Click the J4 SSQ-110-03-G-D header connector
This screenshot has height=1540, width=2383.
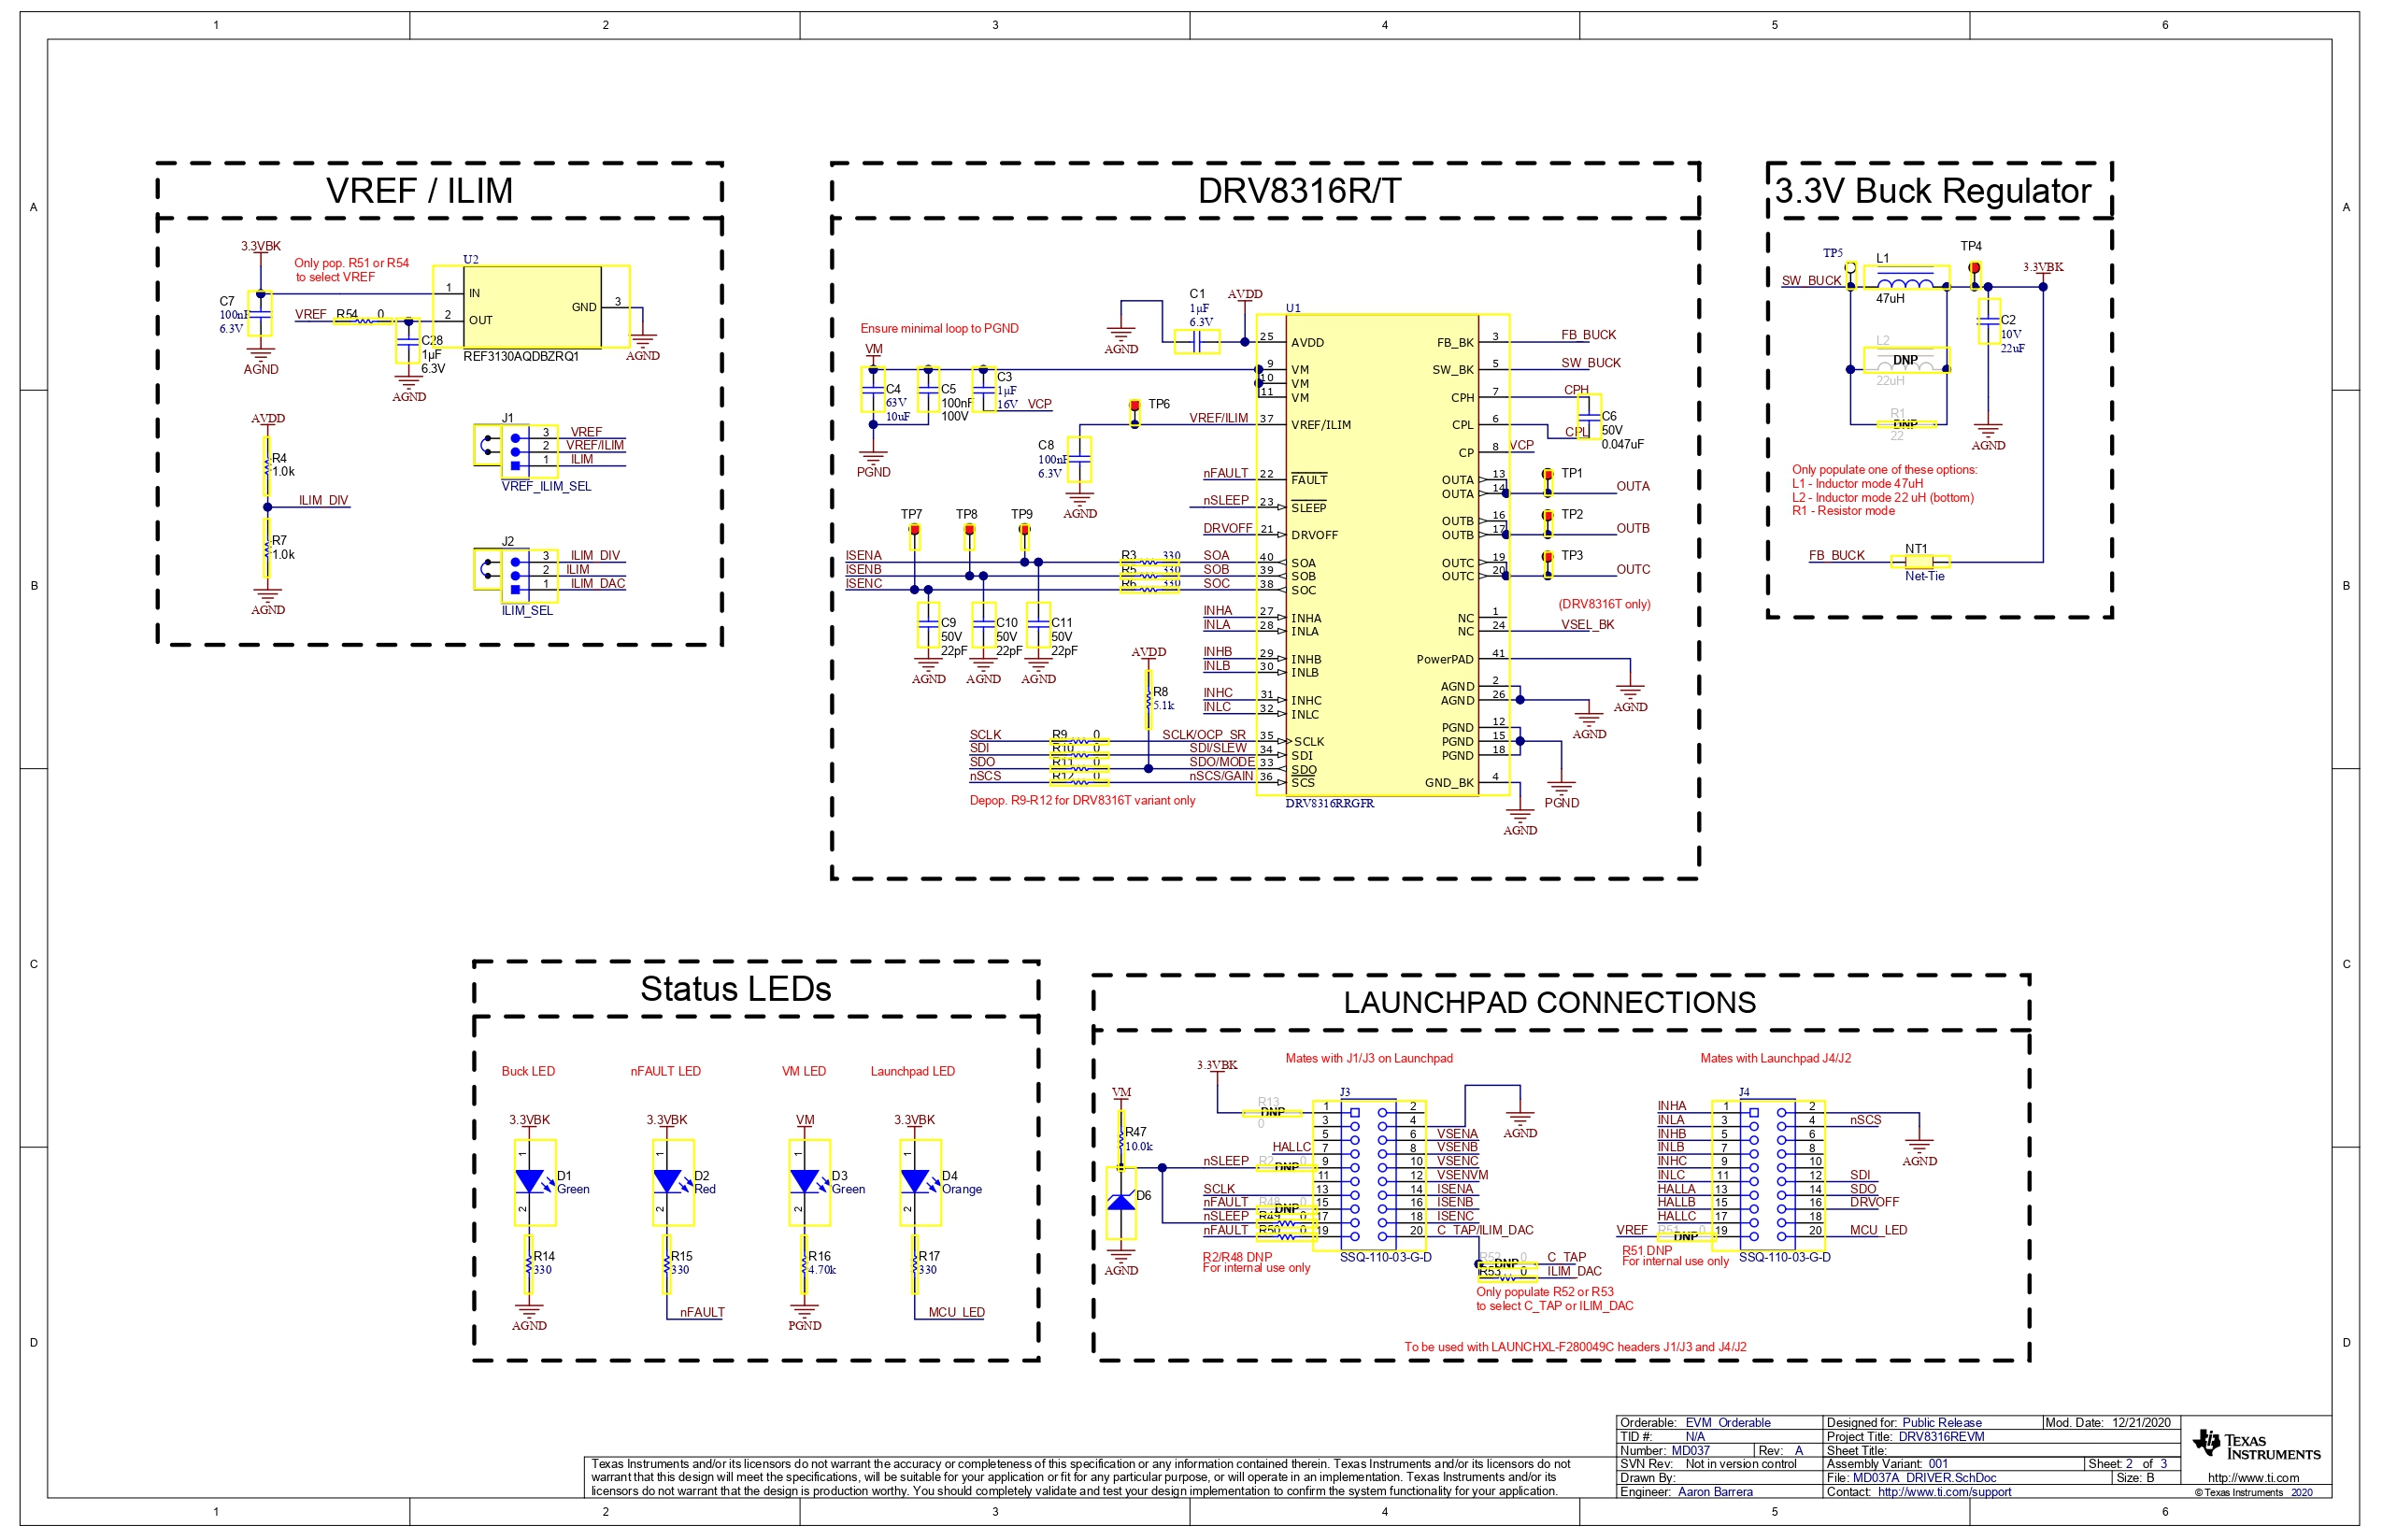pyautogui.click(x=1767, y=1174)
